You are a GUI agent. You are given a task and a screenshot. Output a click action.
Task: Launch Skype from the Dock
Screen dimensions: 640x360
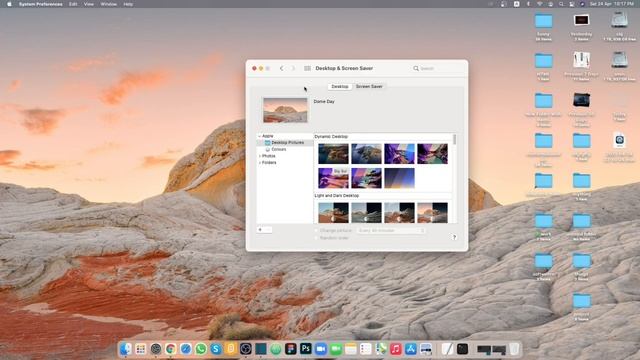pyautogui.click(x=216, y=349)
